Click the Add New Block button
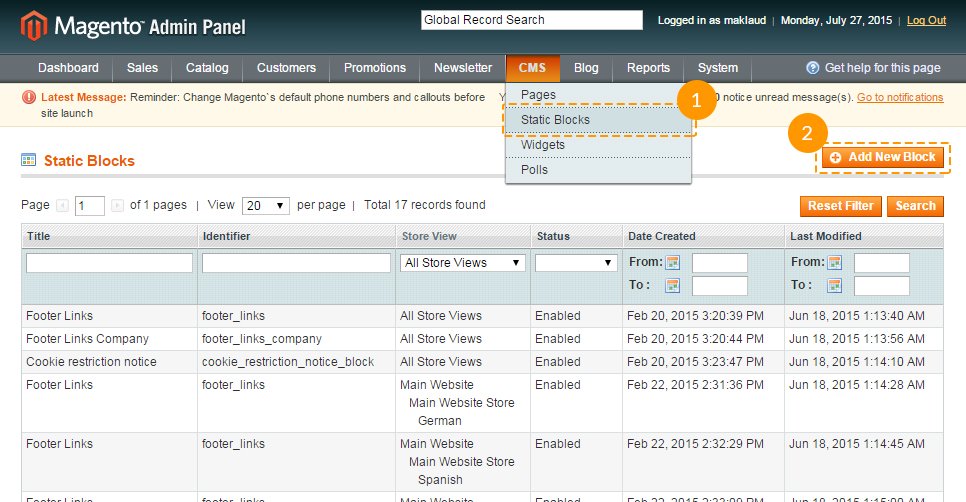Screen dimensions: 966x502 (883, 158)
